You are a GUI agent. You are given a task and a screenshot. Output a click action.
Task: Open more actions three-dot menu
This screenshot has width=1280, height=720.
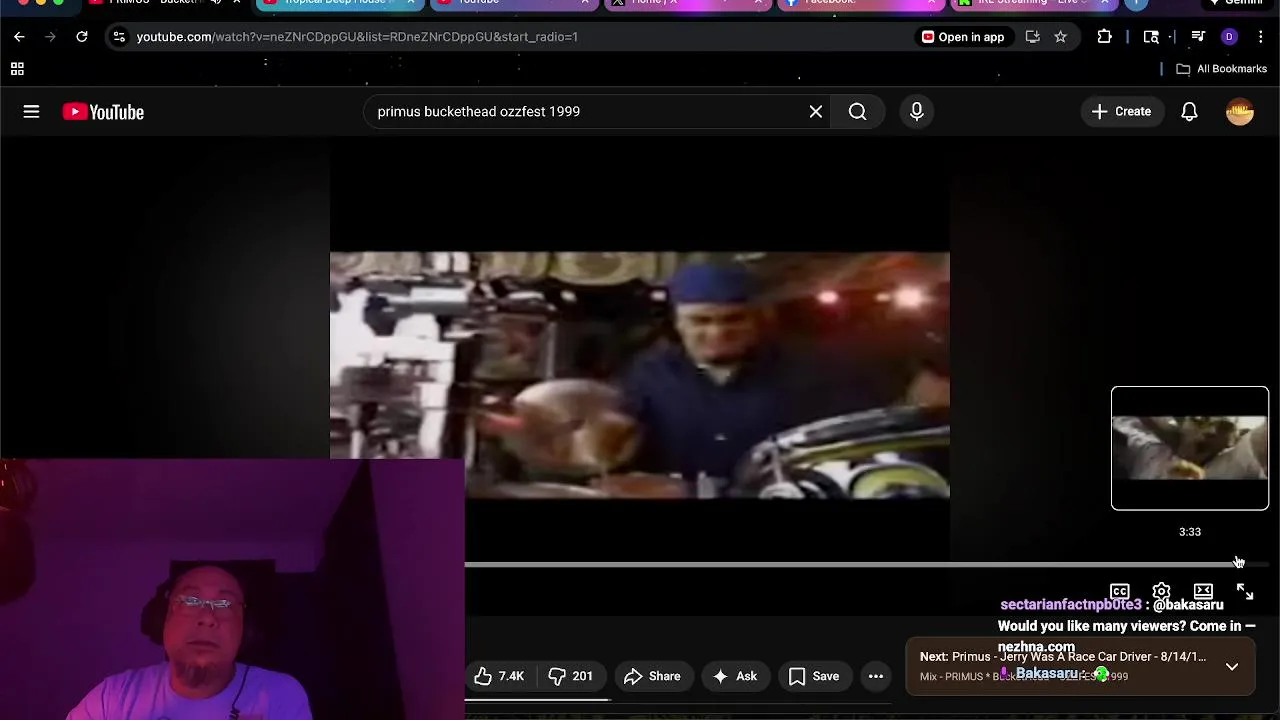click(x=876, y=677)
